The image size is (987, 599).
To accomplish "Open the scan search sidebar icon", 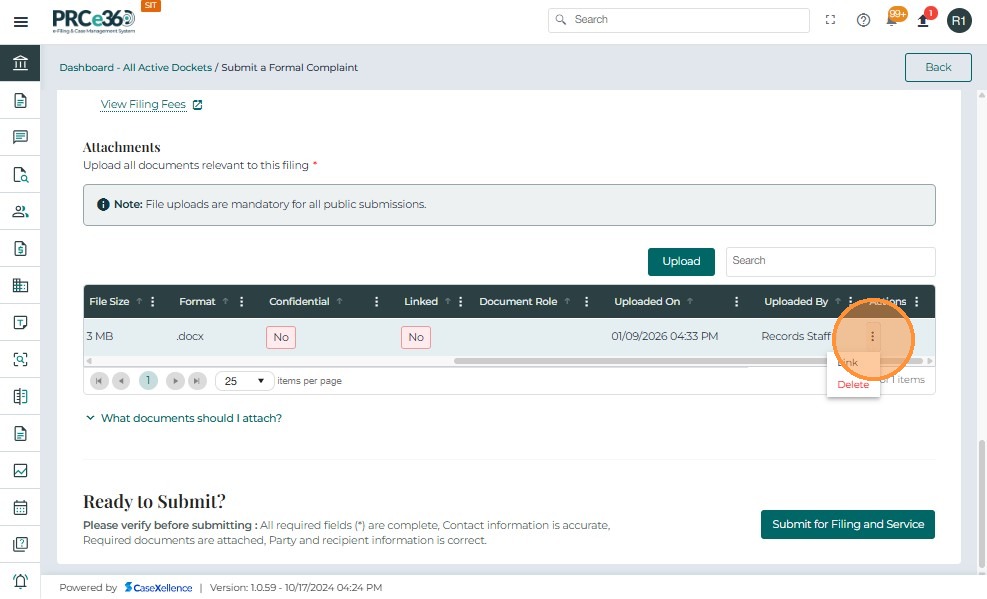I will pos(20,359).
